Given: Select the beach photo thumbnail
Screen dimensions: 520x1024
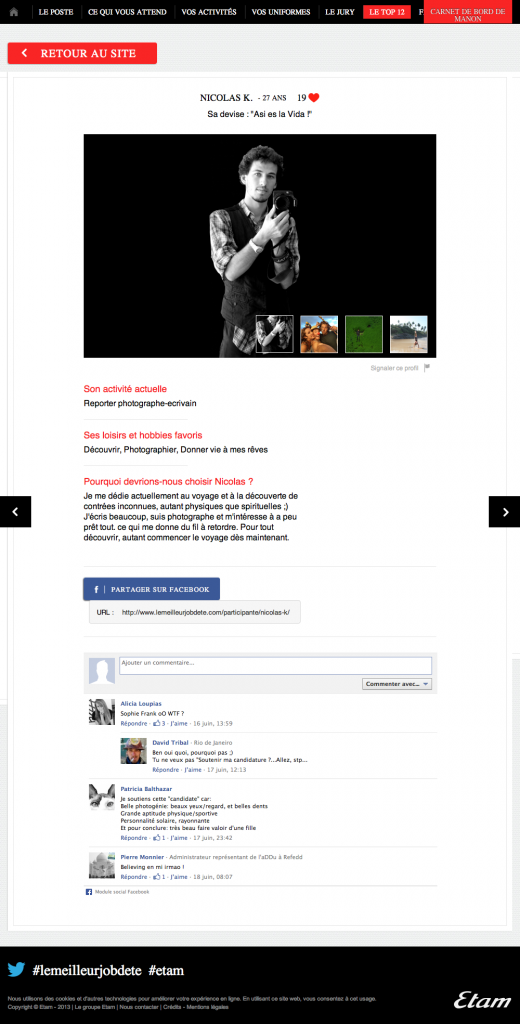Looking at the screenshot, I should click(408, 334).
